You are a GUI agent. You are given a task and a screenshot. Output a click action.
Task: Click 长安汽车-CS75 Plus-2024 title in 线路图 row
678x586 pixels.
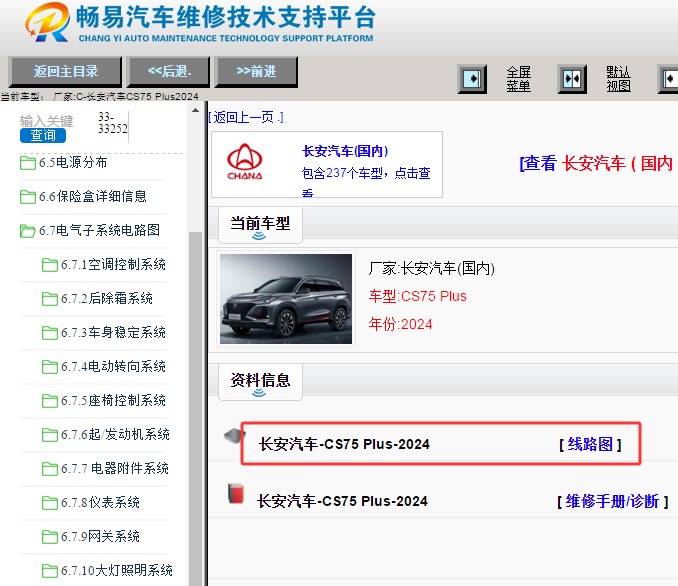tap(344, 444)
